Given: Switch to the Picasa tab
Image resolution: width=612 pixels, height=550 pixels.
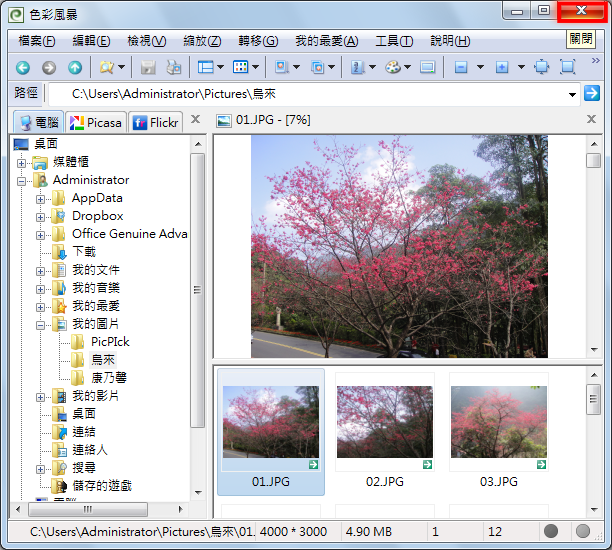Looking at the screenshot, I should [x=96, y=123].
